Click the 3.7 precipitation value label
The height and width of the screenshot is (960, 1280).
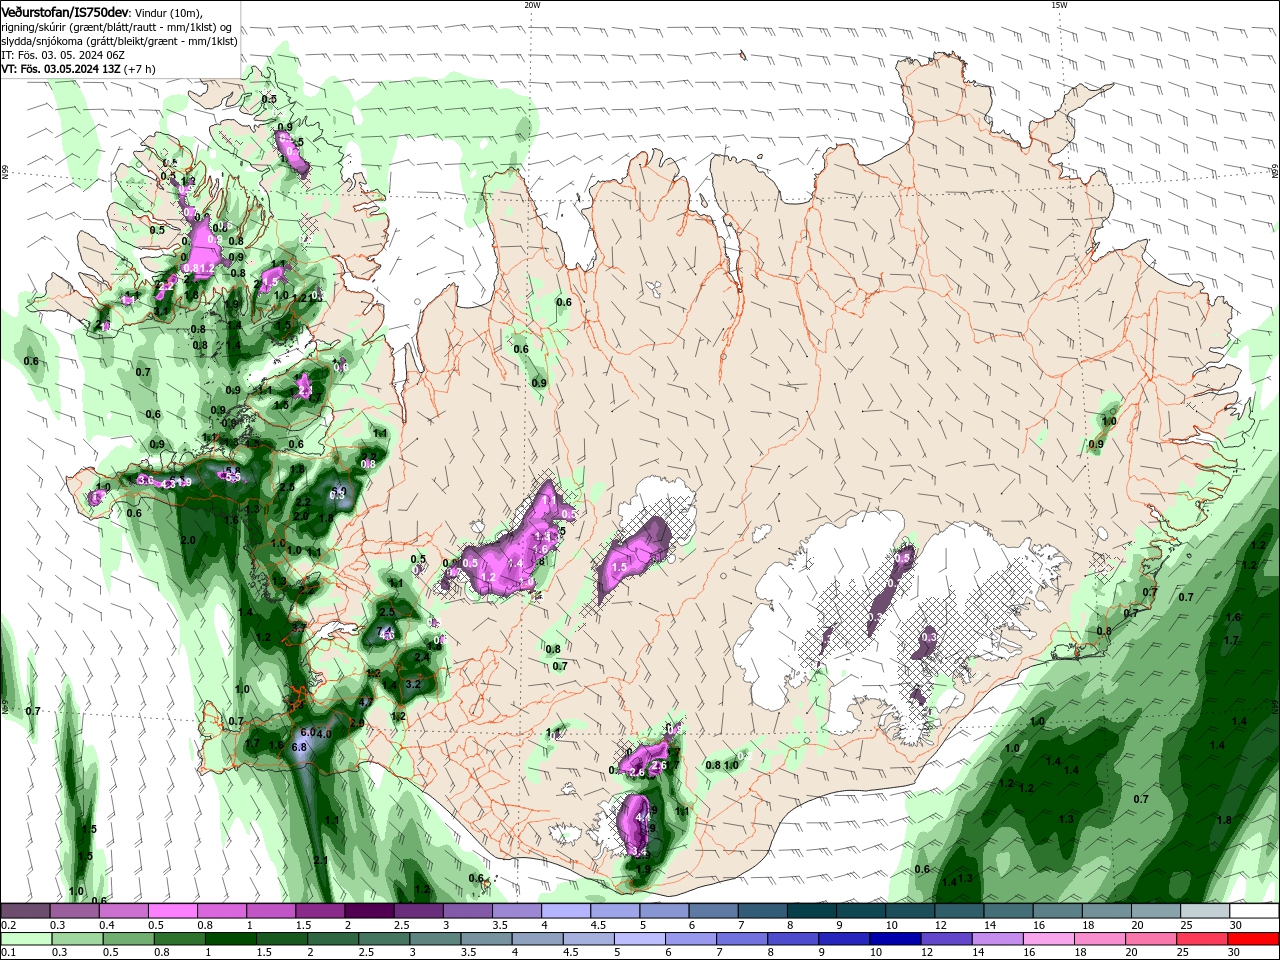298,627
